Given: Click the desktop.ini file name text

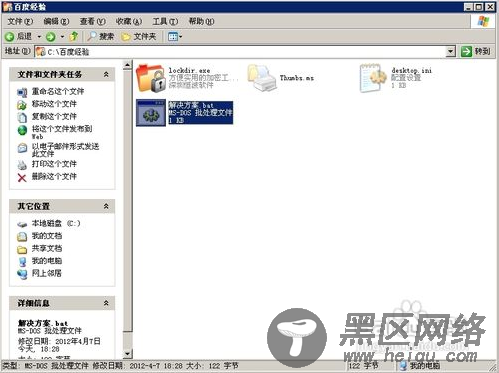Looking at the screenshot, I should click(x=411, y=70).
